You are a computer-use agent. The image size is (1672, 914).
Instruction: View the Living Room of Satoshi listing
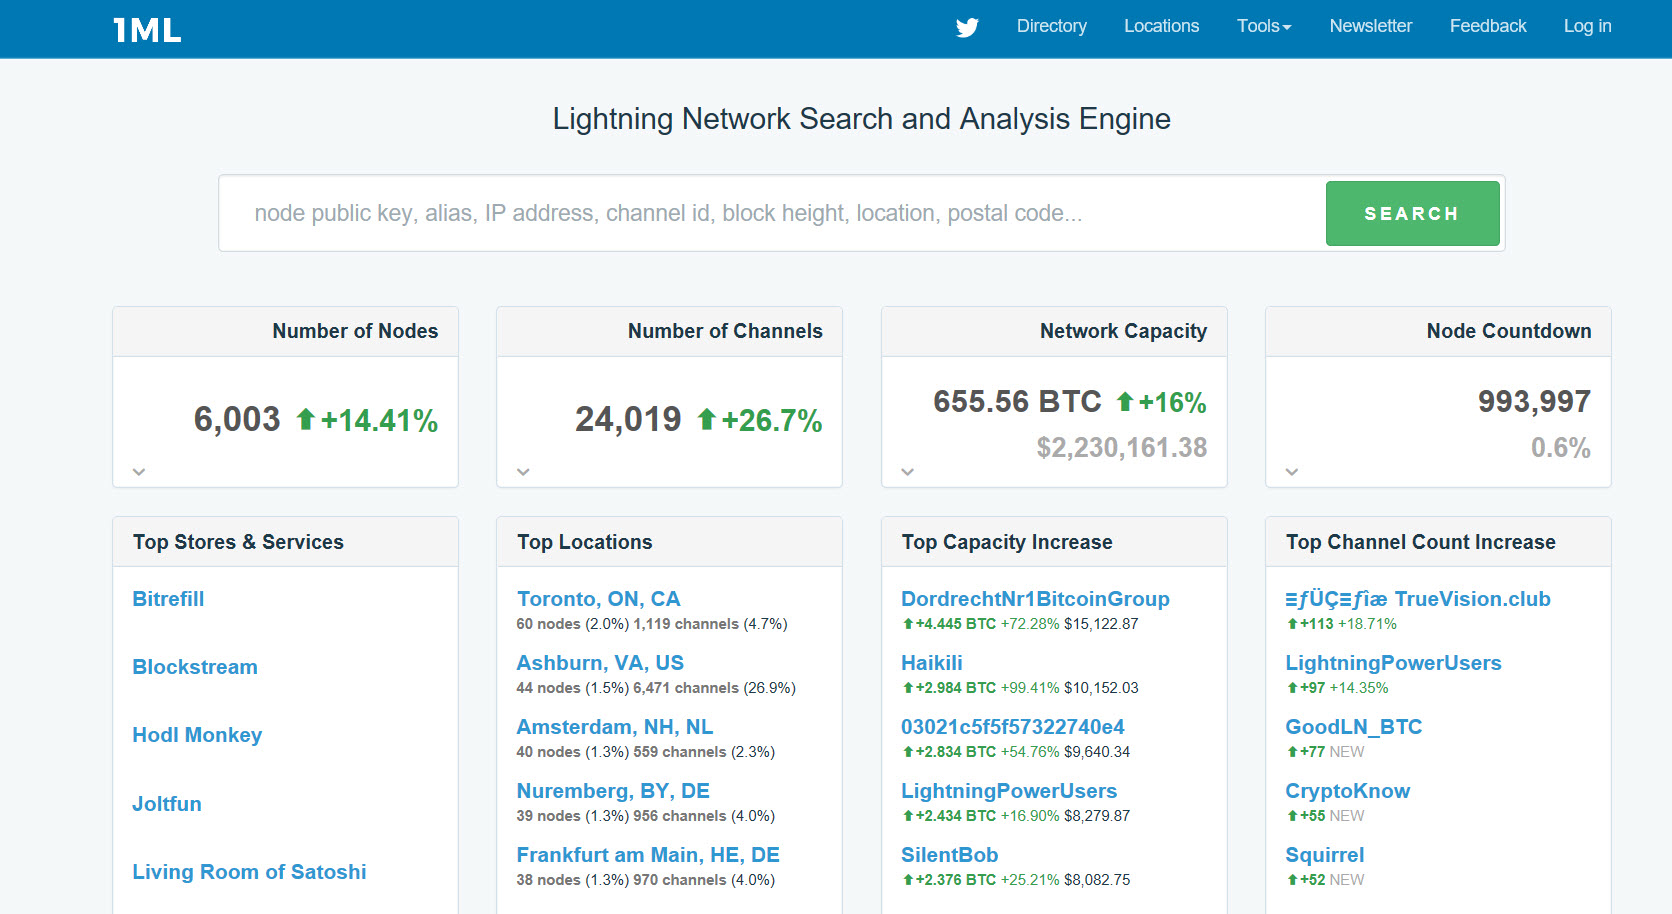249,872
